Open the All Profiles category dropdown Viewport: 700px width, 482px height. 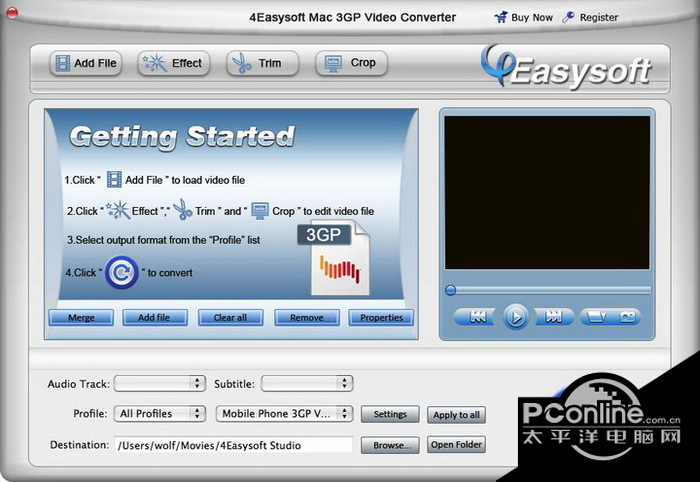click(x=159, y=414)
